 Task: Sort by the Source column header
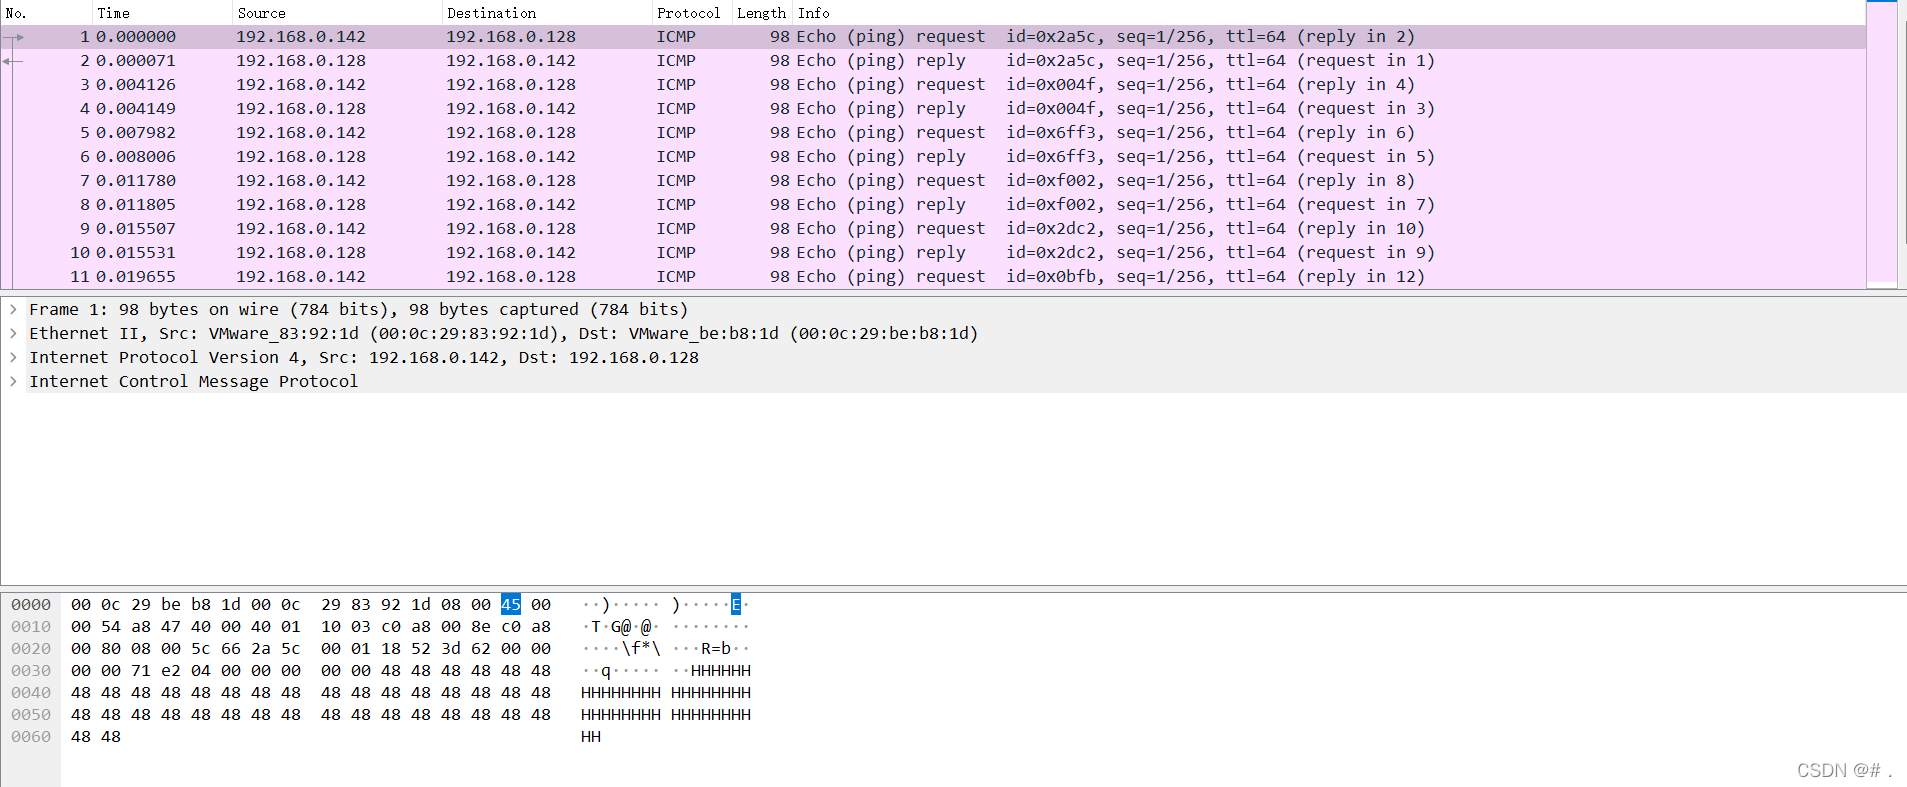337,13
